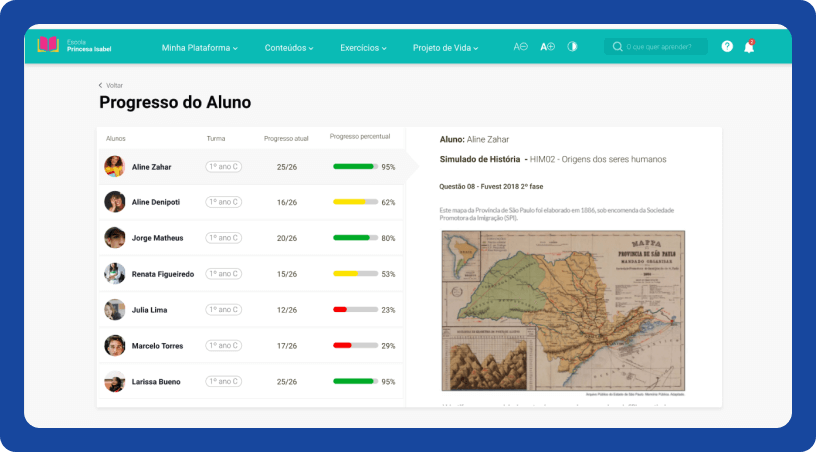Click Julia Lima's 23% progress bar

pyautogui.click(x=355, y=310)
